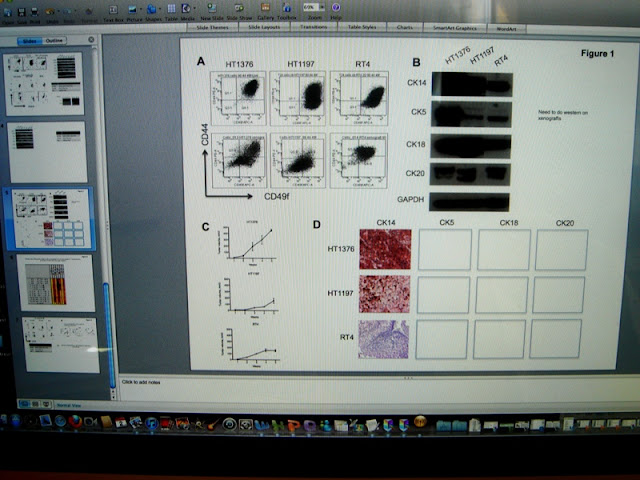This screenshot has height=480, width=640.
Task: Click the panel 'B' label on slide
Action: 416,62
